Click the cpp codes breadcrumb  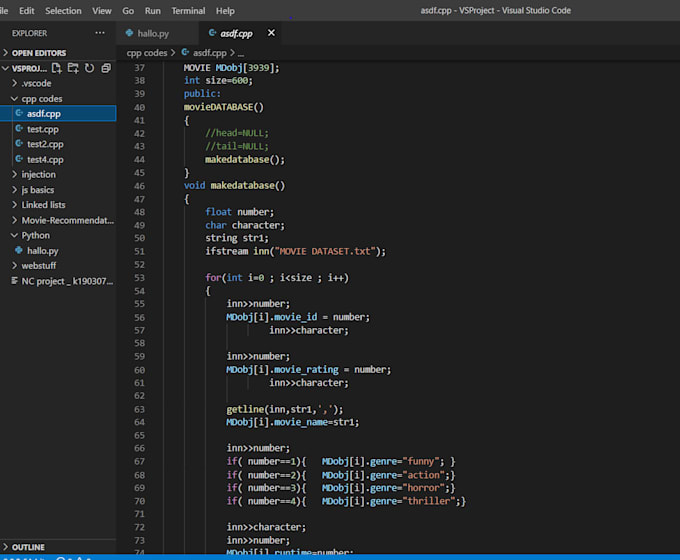pyautogui.click(x=147, y=53)
